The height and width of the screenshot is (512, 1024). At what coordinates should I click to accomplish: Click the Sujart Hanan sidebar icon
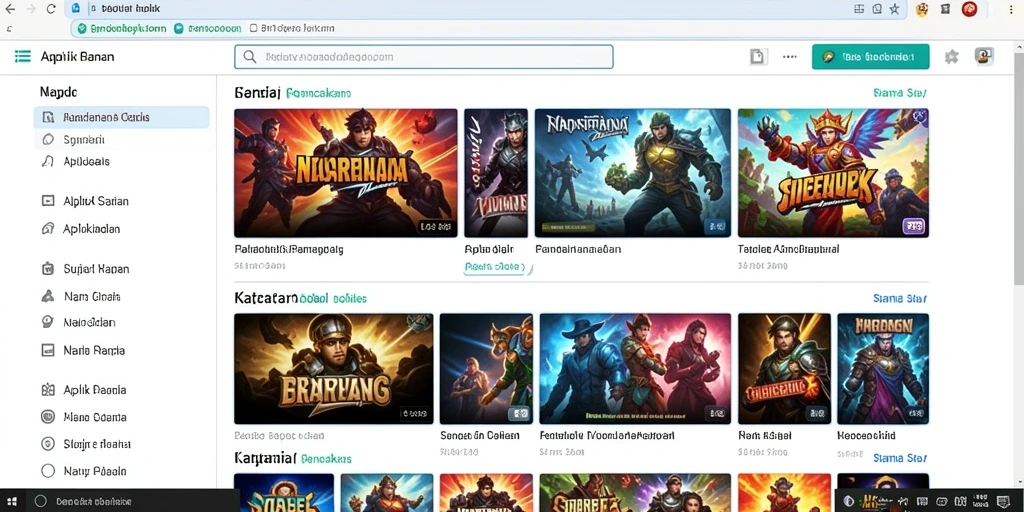point(48,268)
